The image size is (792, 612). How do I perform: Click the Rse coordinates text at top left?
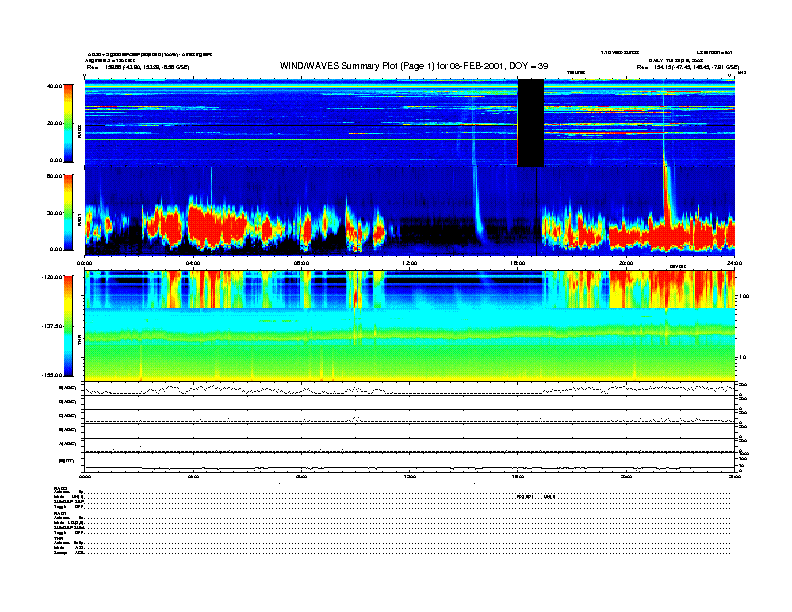pyautogui.click(x=138, y=67)
